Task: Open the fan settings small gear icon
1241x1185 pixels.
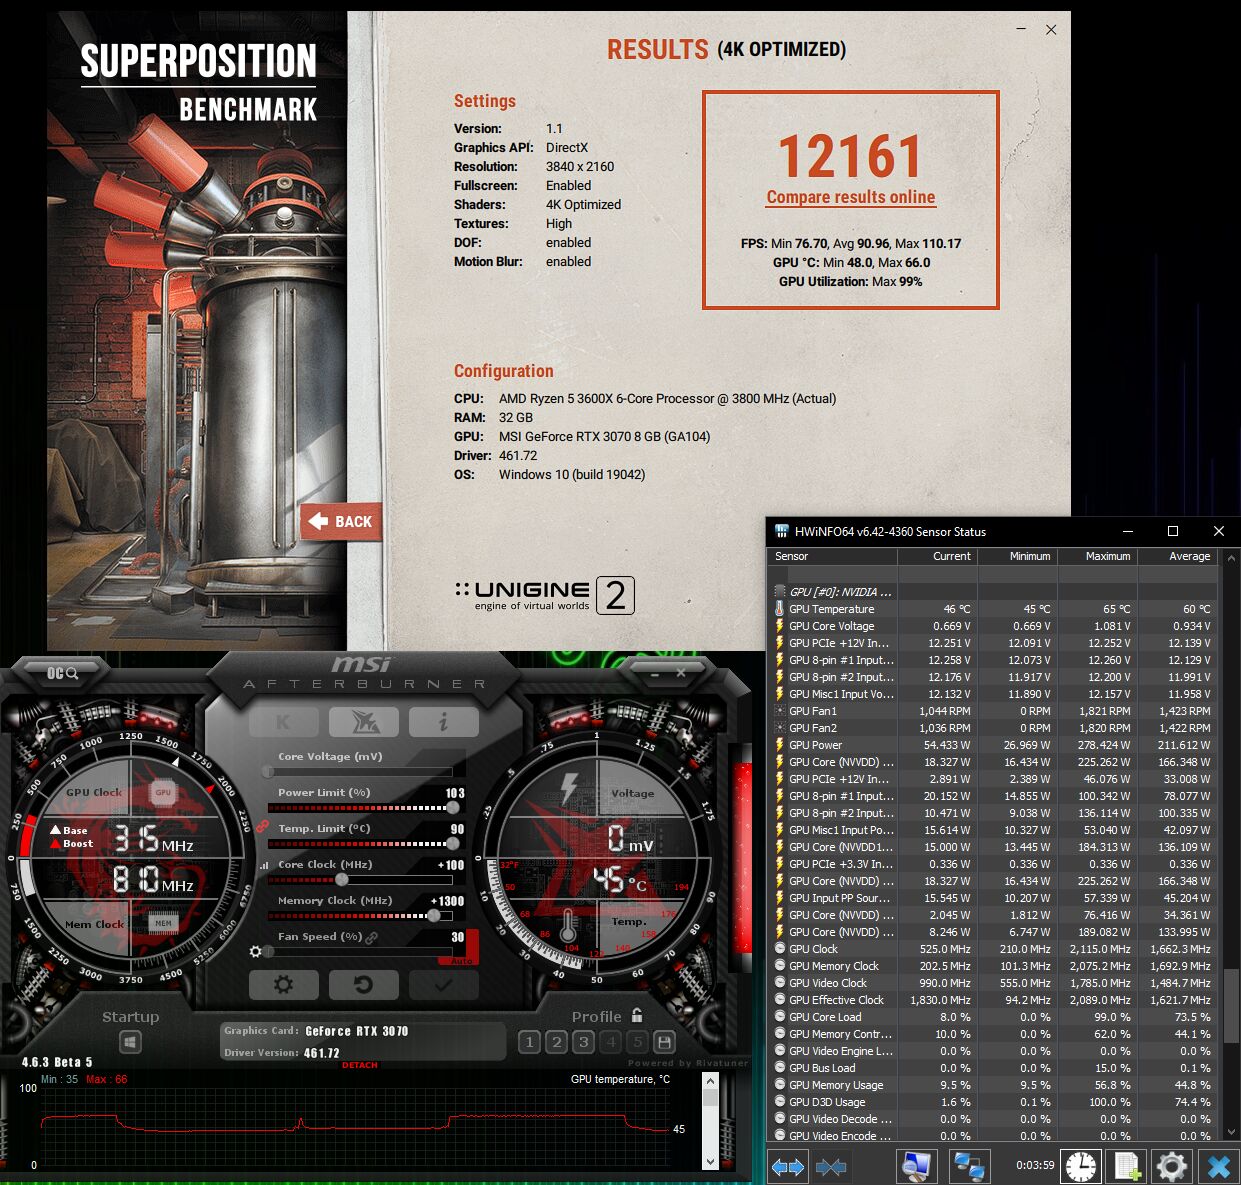Action: pyautogui.click(x=255, y=951)
